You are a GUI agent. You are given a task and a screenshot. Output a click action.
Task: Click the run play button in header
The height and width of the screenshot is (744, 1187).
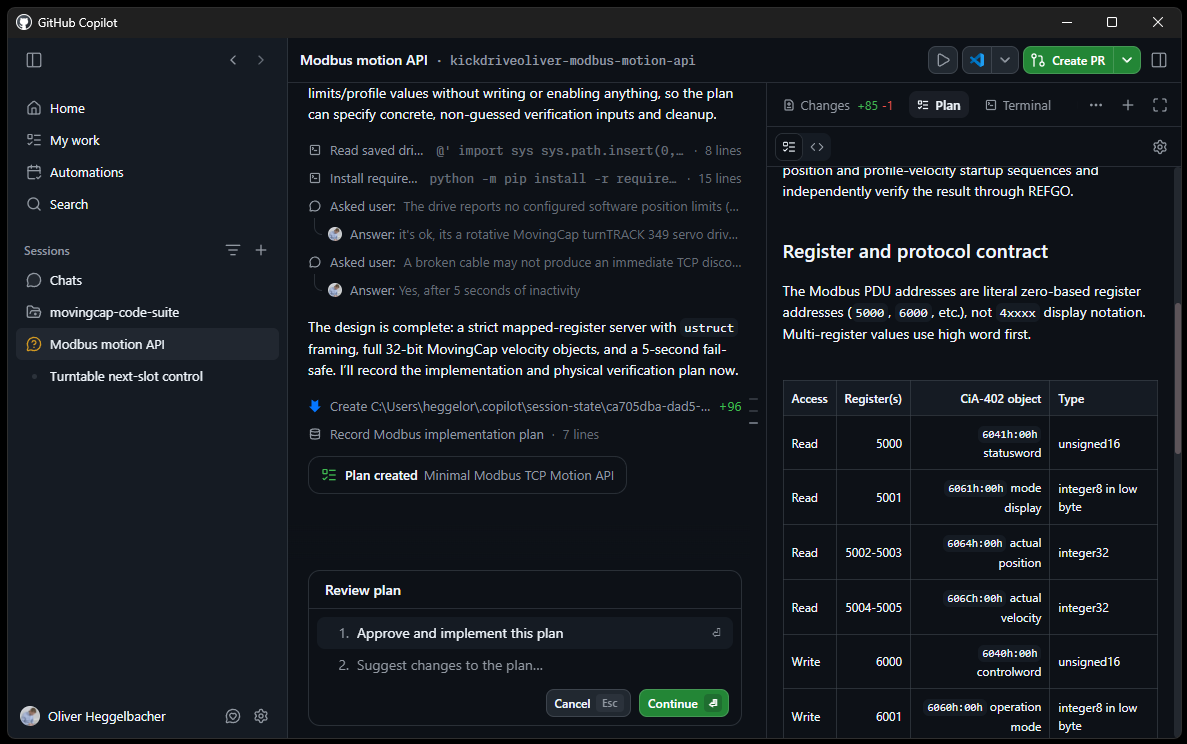click(x=942, y=61)
